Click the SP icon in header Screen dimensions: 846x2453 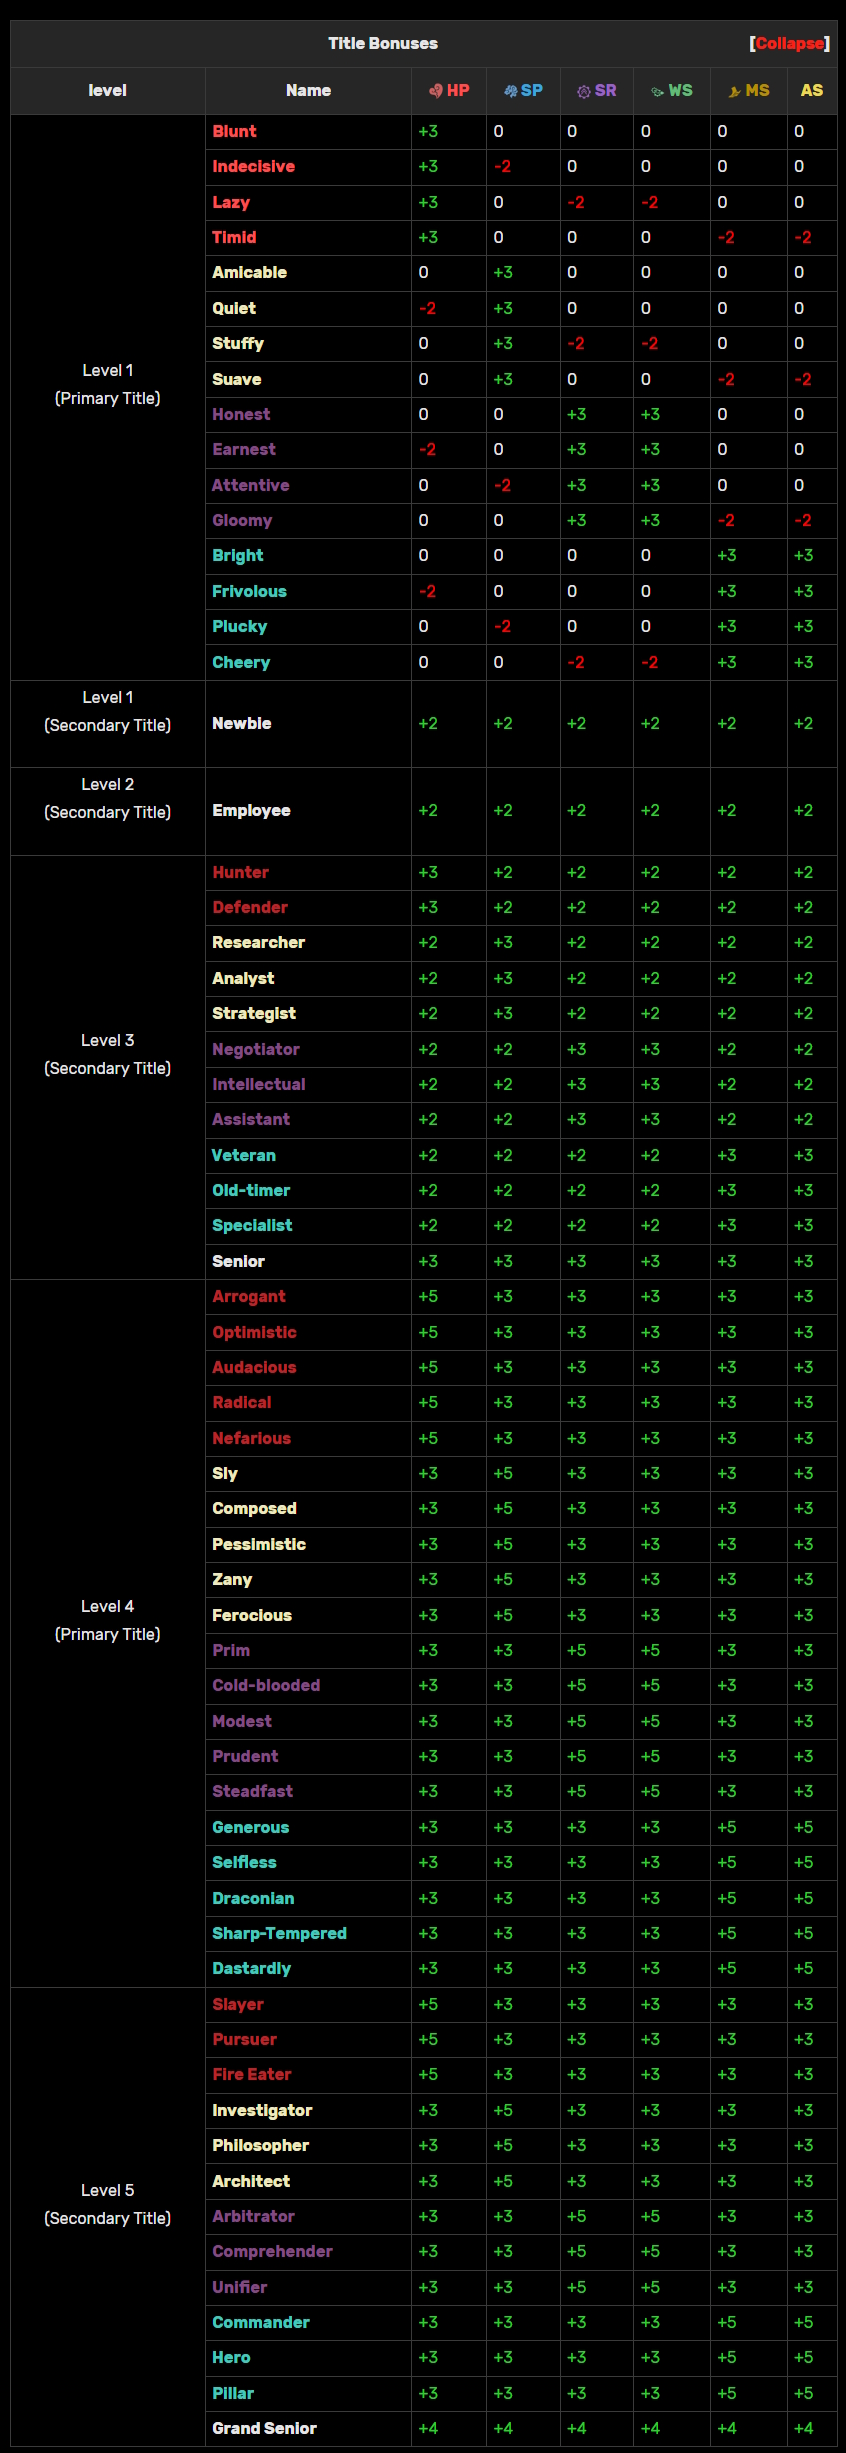pos(510,91)
